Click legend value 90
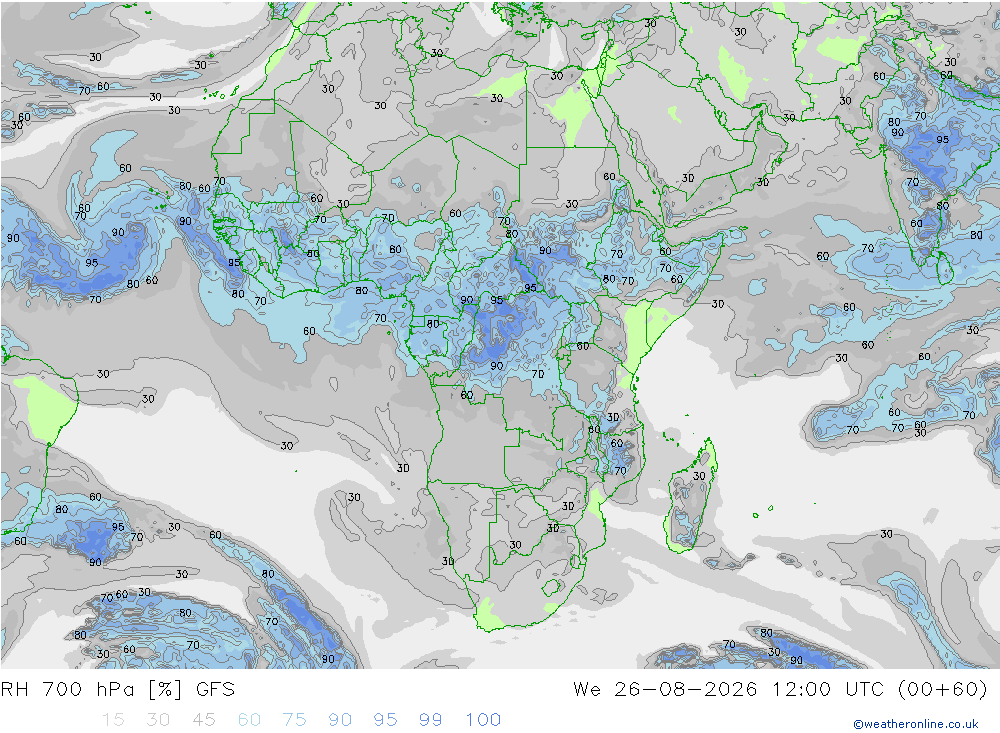The height and width of the screenshot is (733, 1000). point(340,720)
